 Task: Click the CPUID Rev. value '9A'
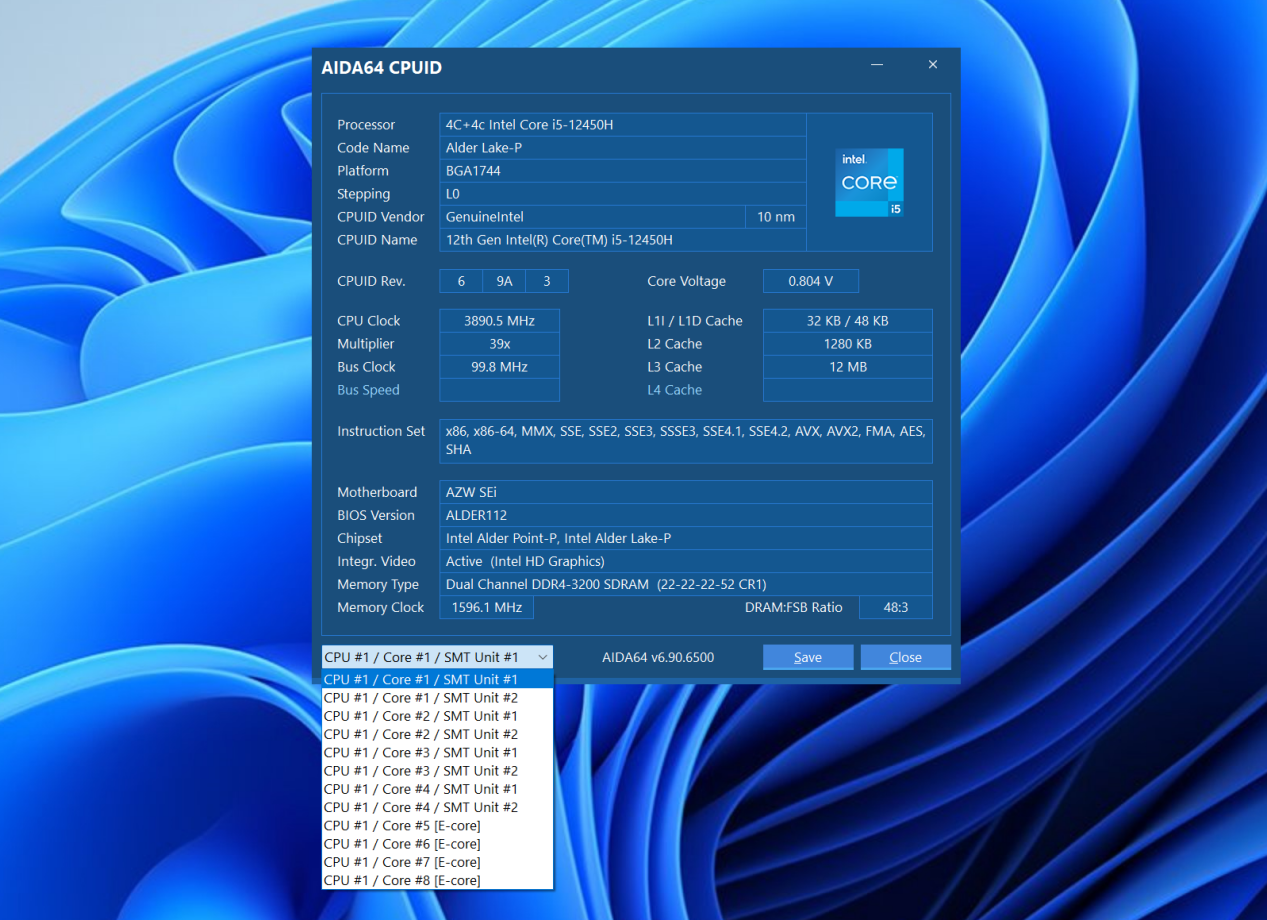tap(504, 281)
